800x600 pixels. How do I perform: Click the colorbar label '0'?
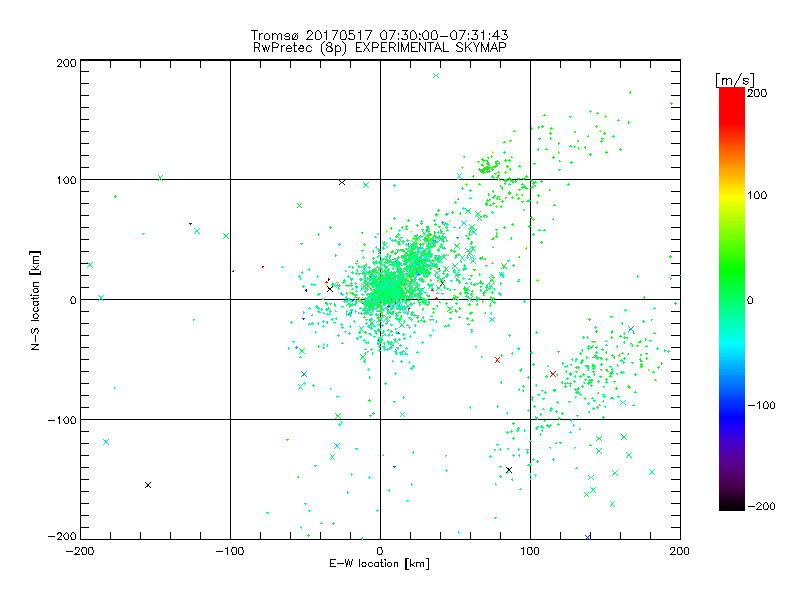coord(750,300)
